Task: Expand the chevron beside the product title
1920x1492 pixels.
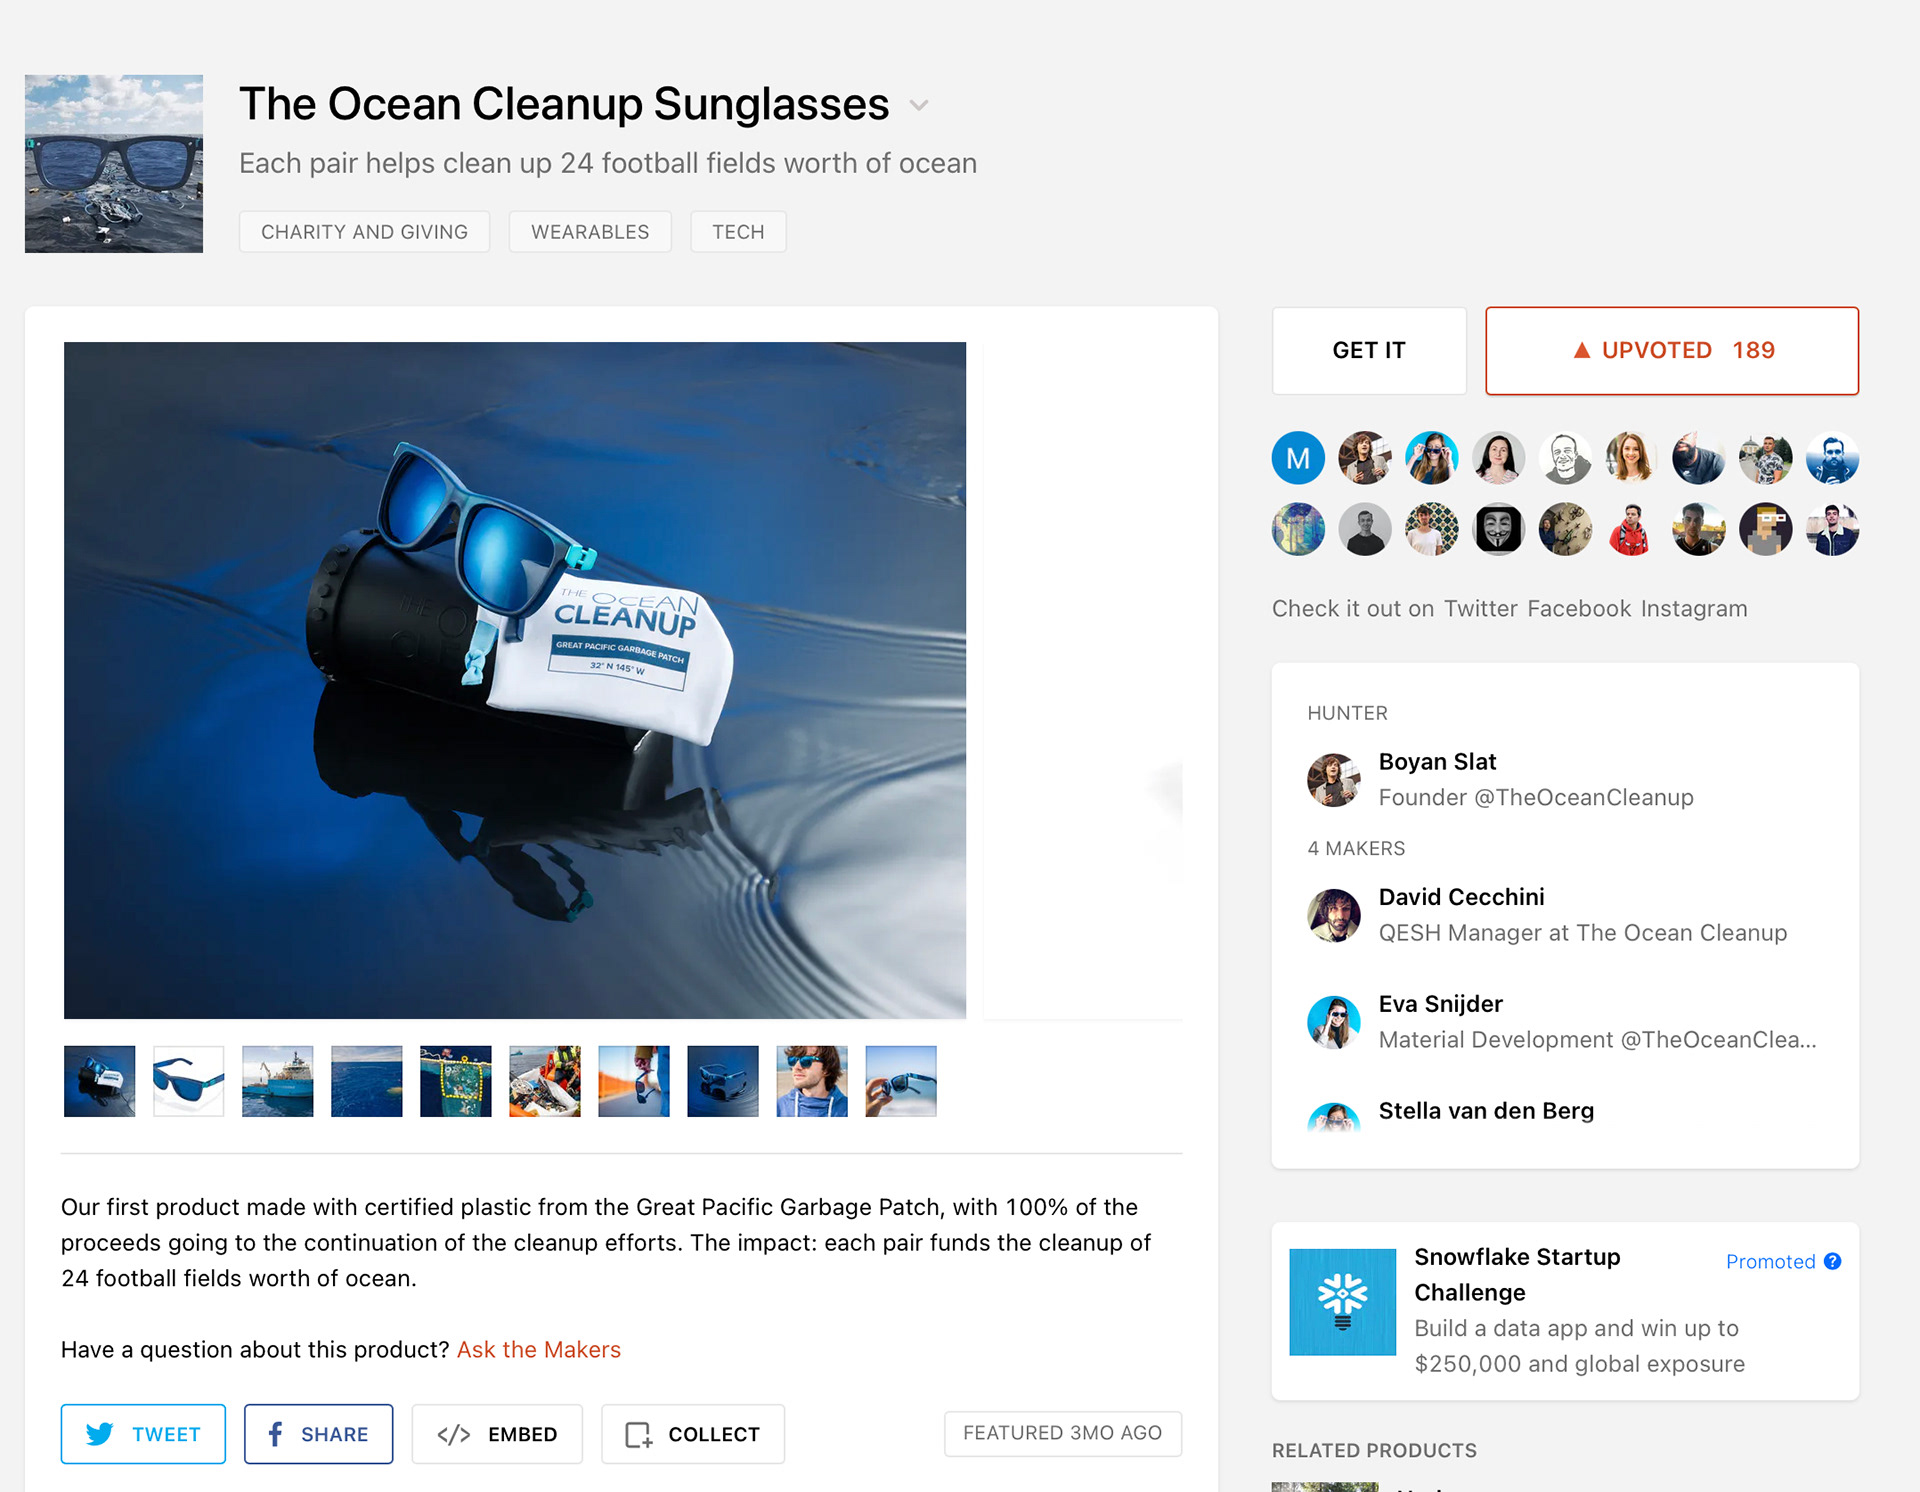Action: coord(919,105)
